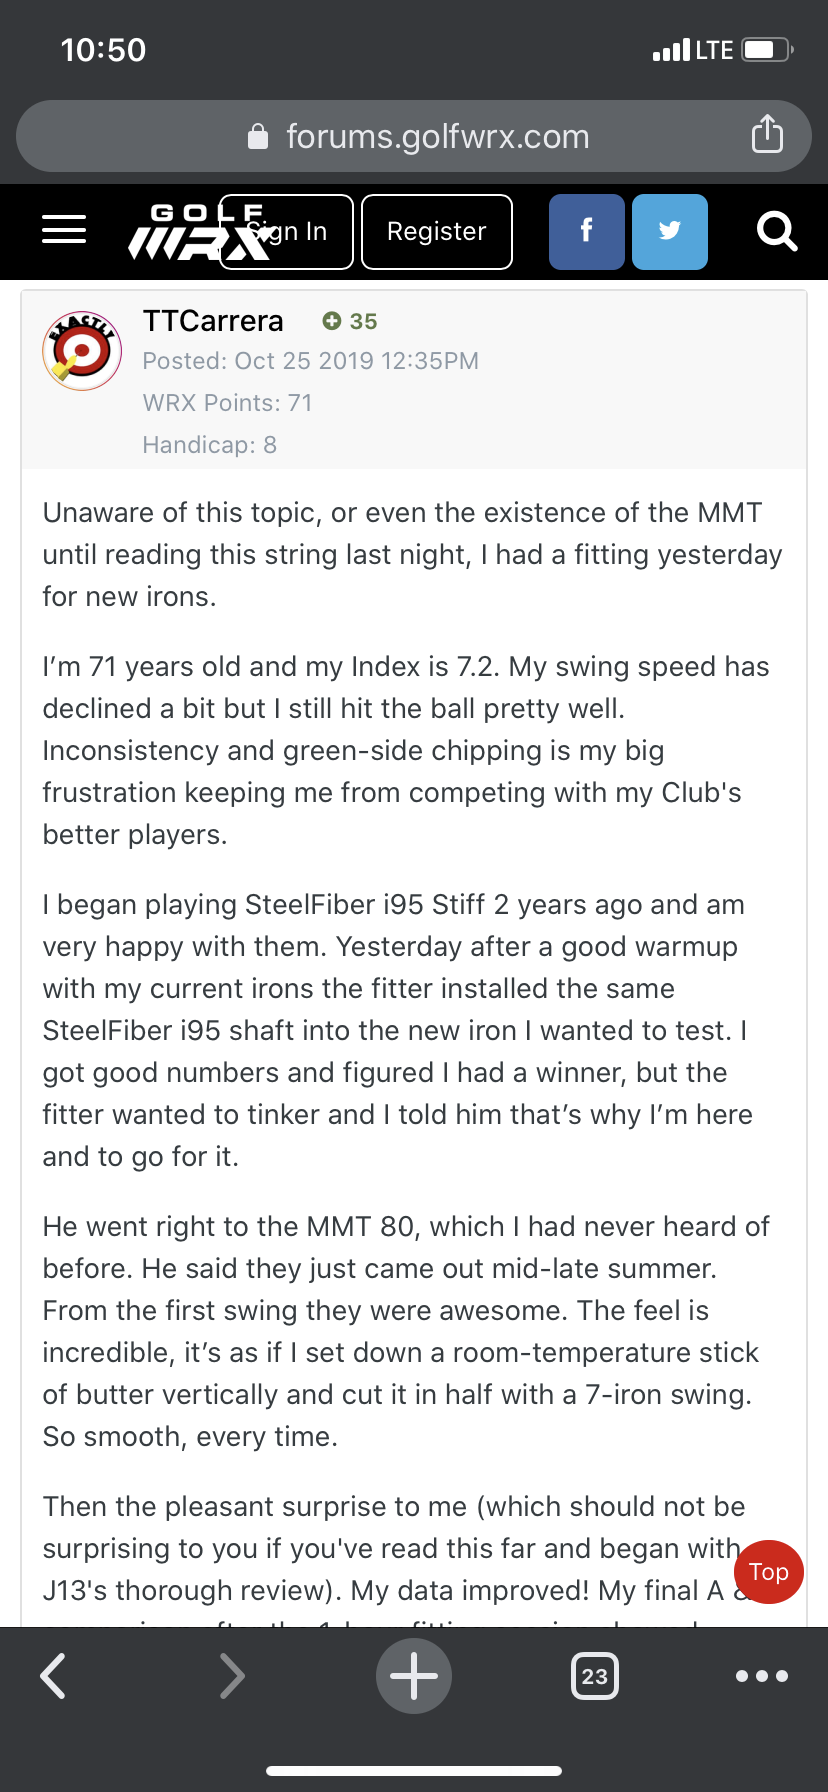
Task: Open a new tab with the plus button
Action: (414, 1676)
